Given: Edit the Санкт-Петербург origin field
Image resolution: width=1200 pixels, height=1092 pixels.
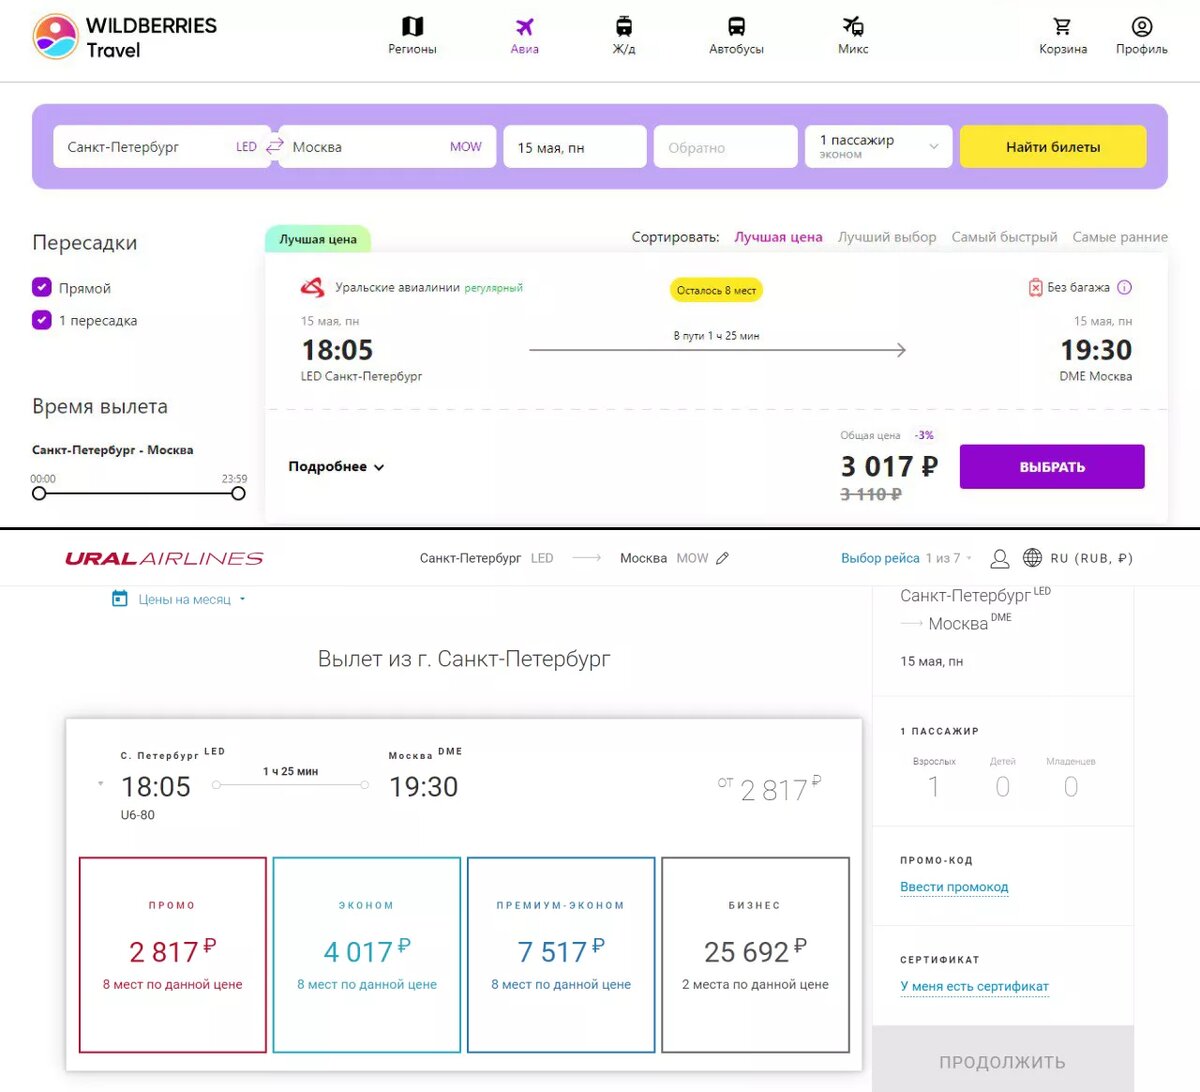Looking at the screenshot, I should point(160,147).
